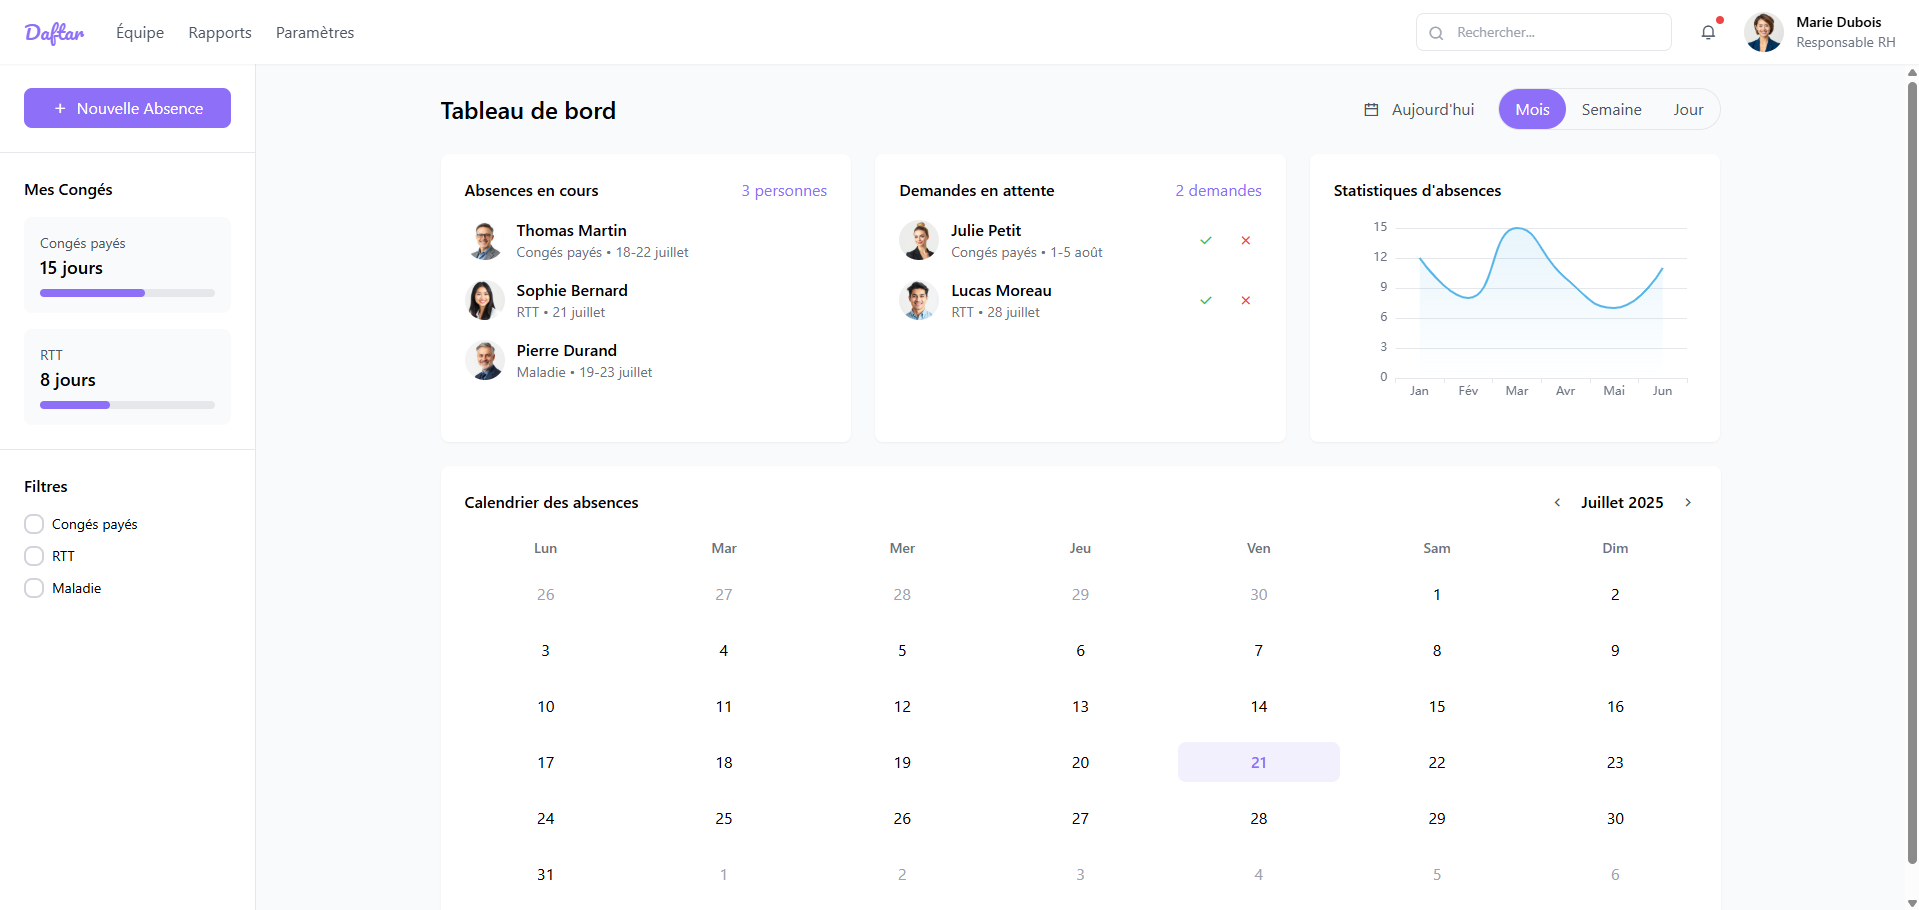Reject Lucas Moreau's RTT request

1245,300
